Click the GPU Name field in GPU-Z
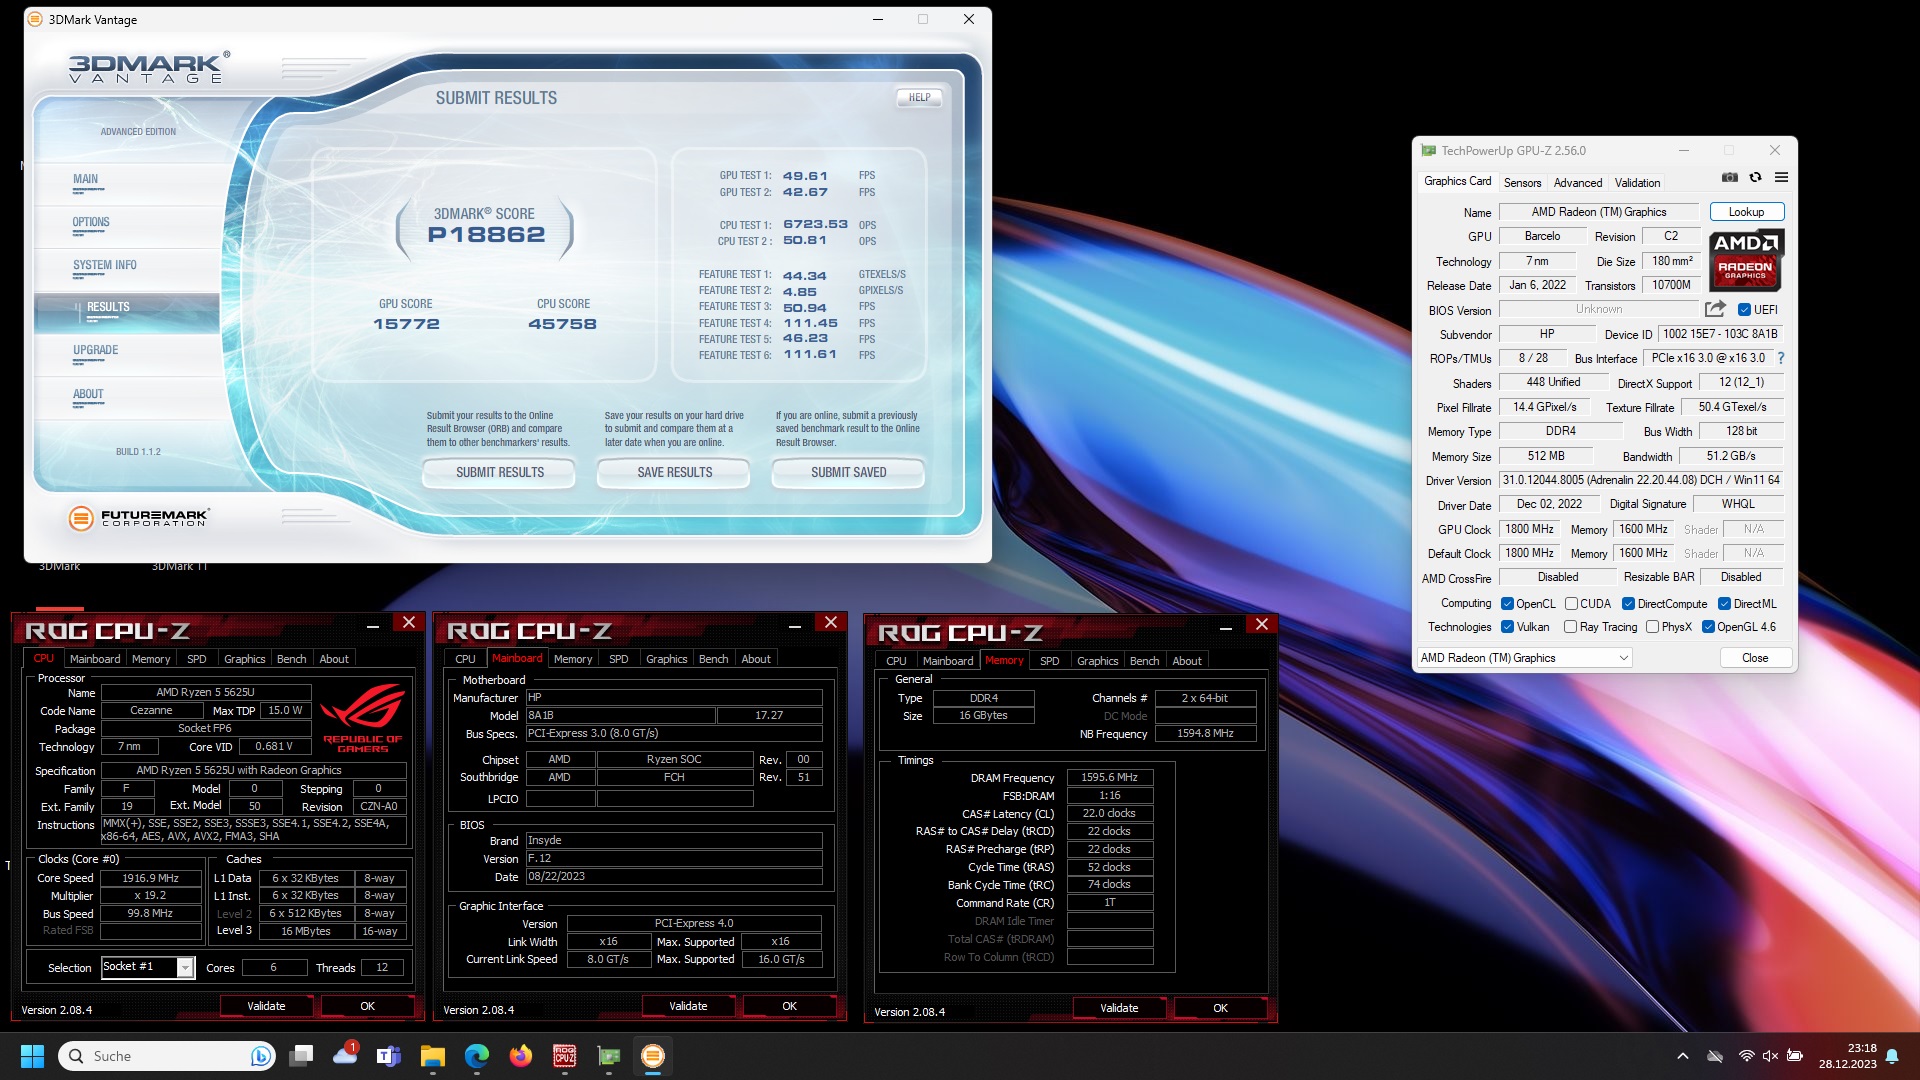This screenshot has width=1920, height=1080. click(x=1598, y=212)
